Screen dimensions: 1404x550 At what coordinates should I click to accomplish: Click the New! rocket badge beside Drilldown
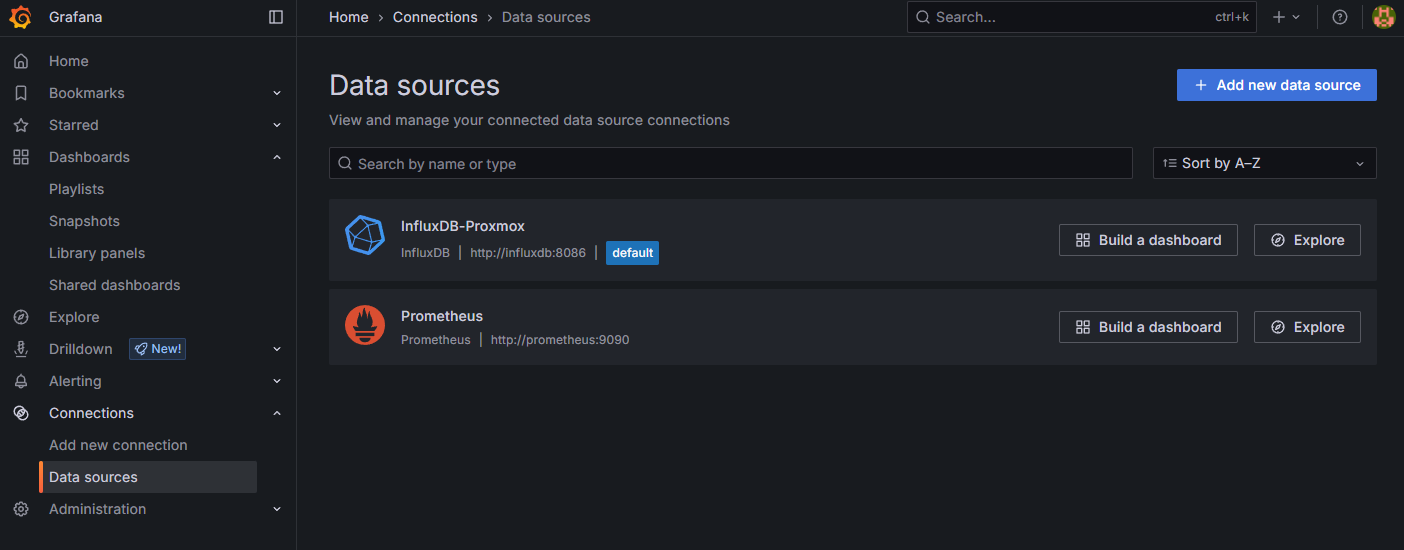[x=157, y=349]
